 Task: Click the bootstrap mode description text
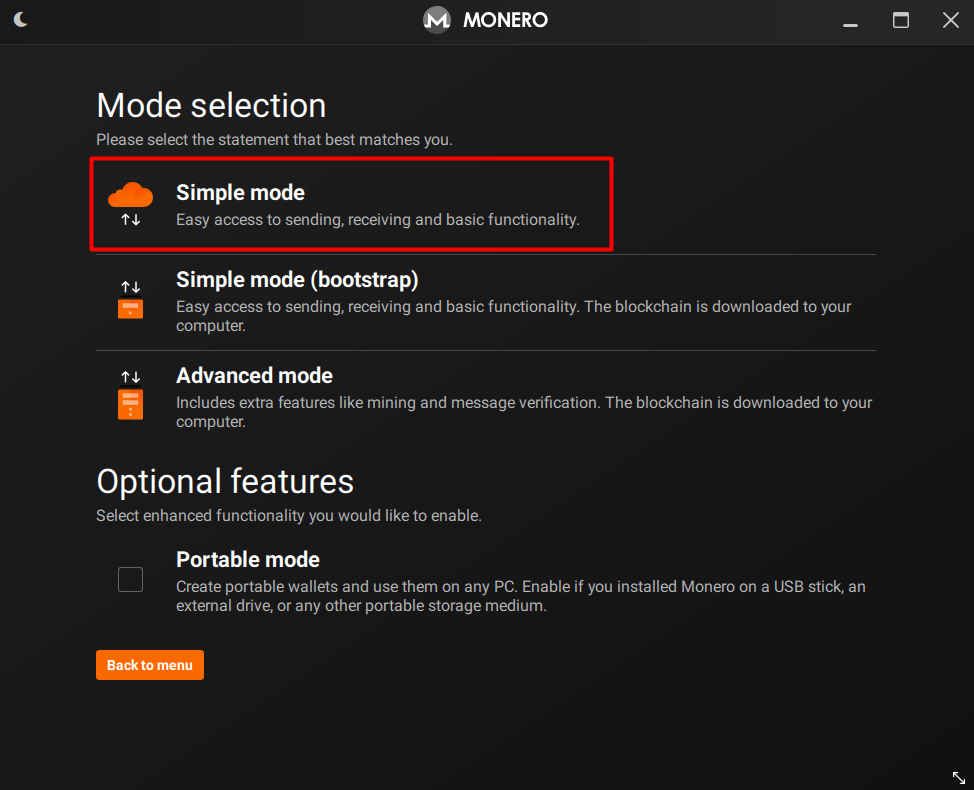[x=513, y=316]
